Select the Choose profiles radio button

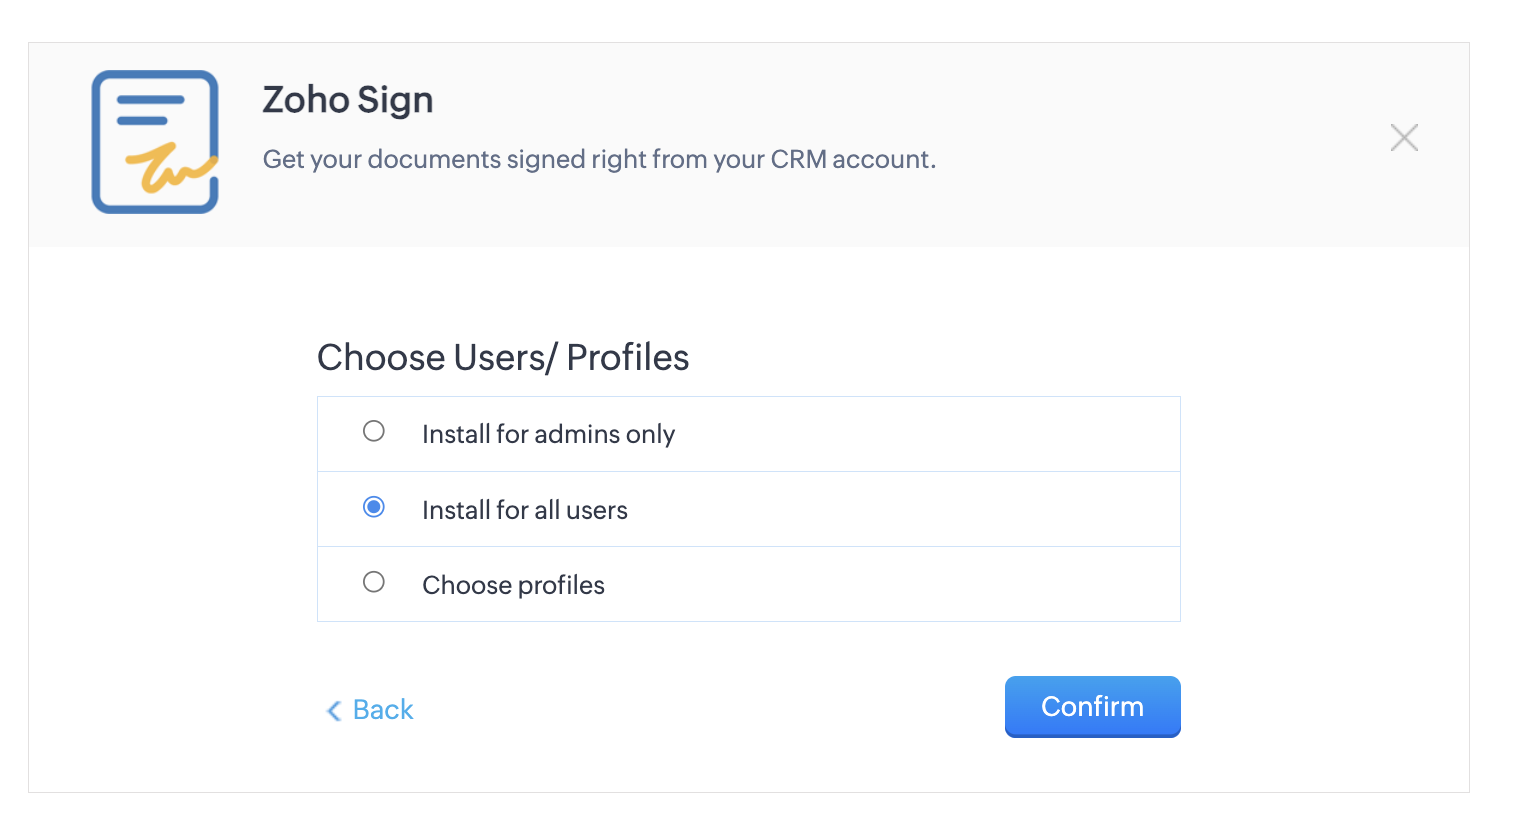[x=374, y=582]
